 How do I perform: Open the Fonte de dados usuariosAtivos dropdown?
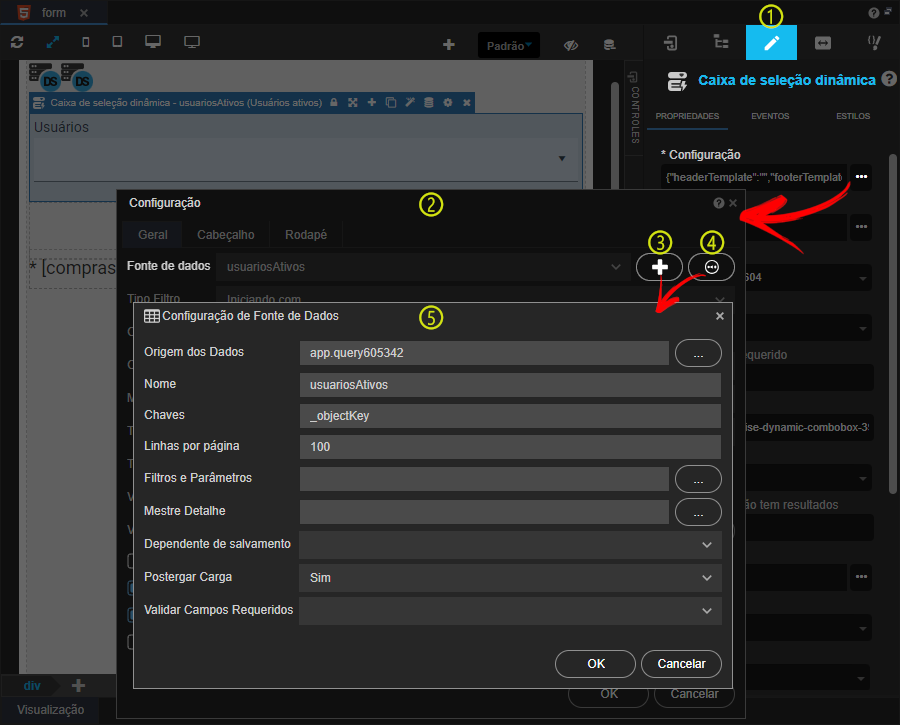point(423,266)
